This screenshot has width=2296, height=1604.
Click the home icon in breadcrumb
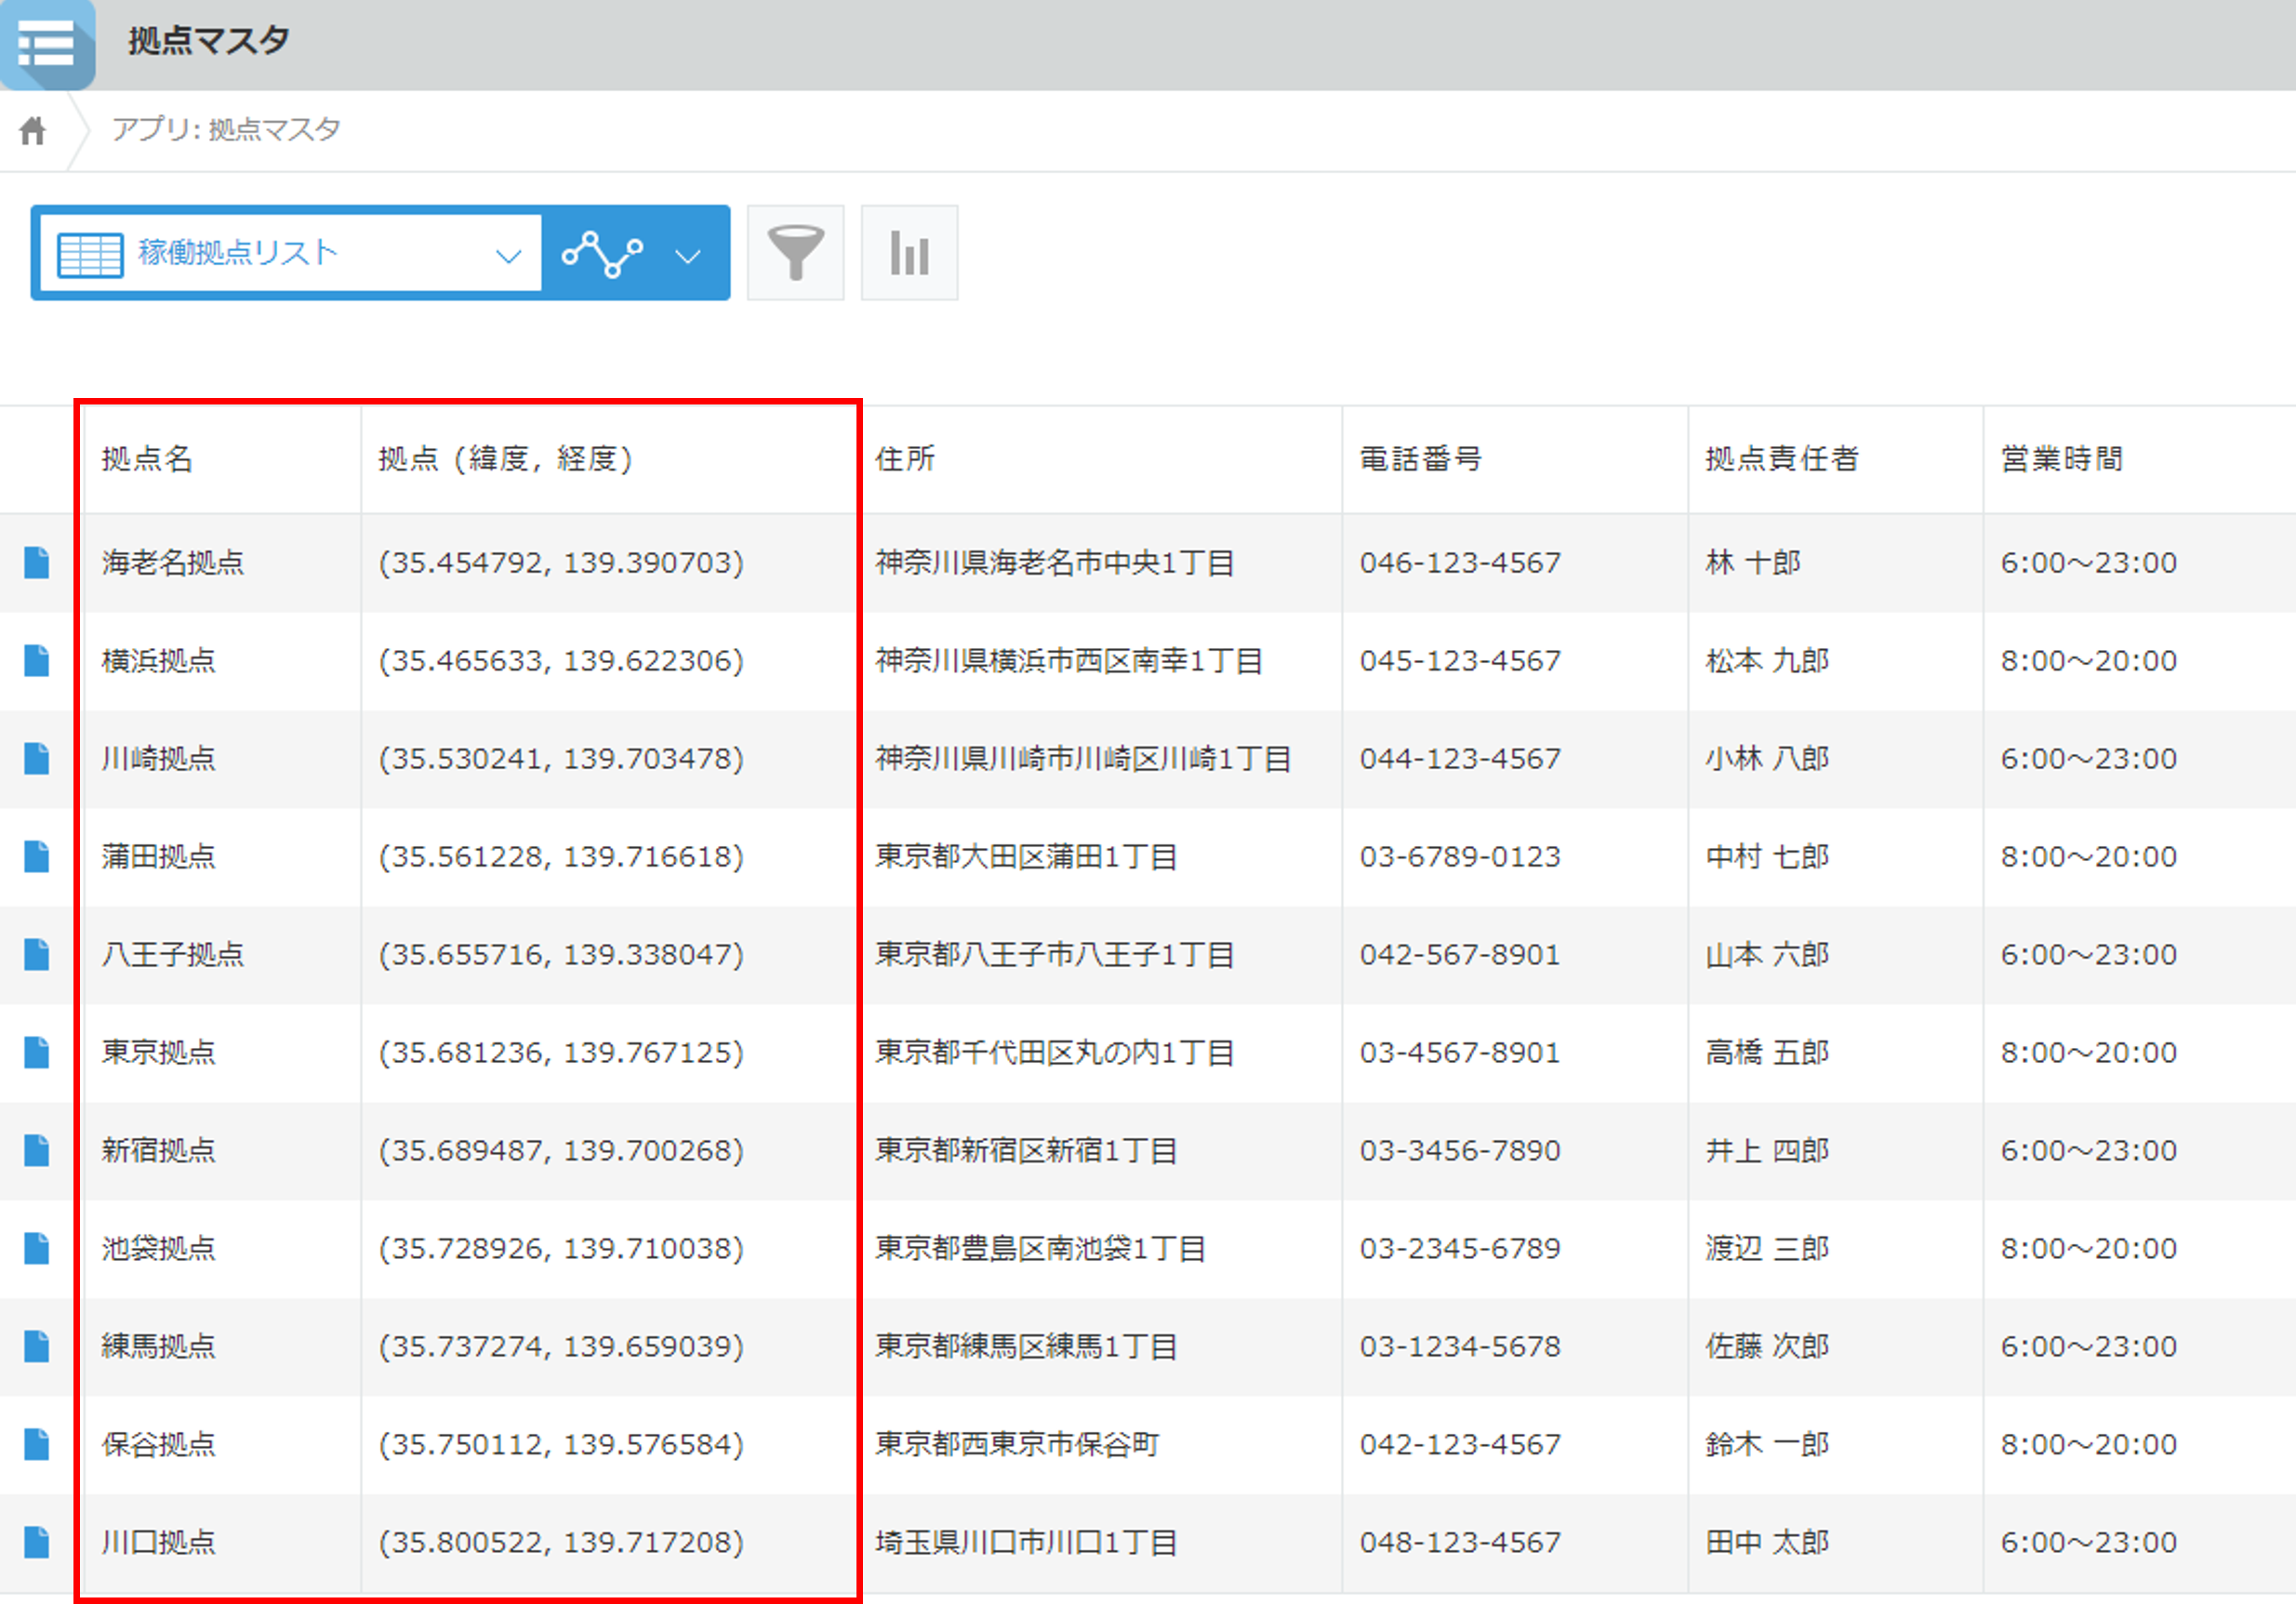click(x=33, y=130)
